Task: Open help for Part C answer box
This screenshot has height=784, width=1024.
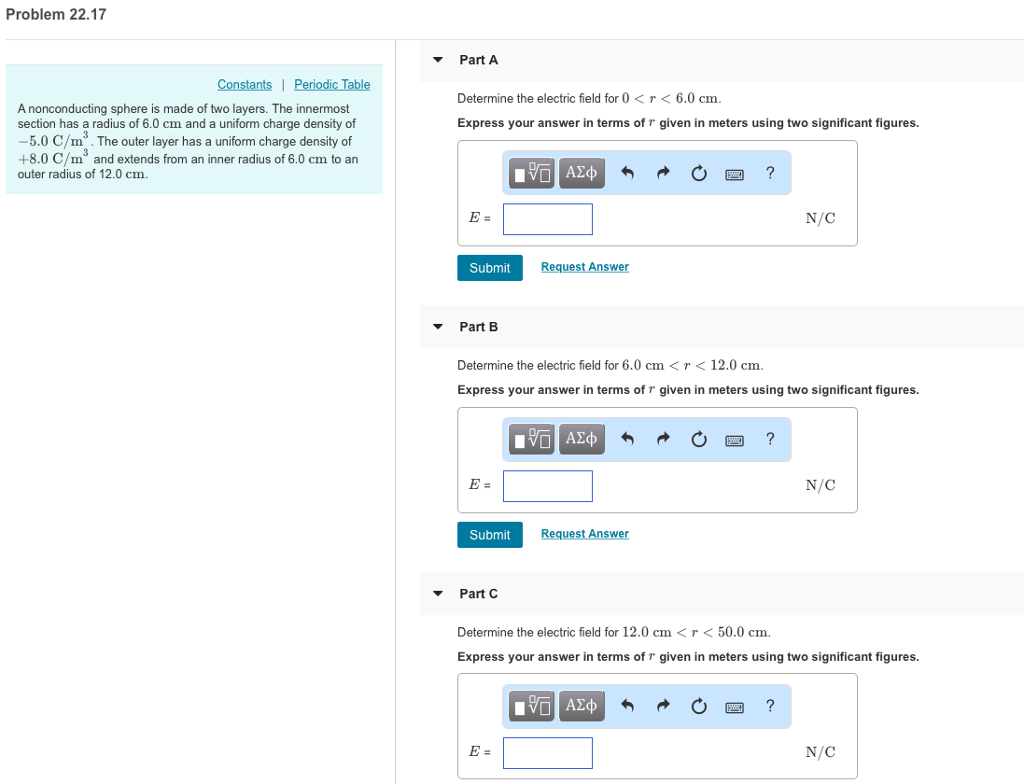Action: pyautogui.click(x=770, y=706)
